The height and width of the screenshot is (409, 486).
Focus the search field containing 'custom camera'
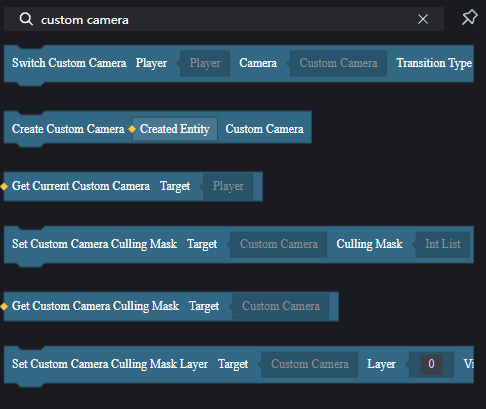224,19
